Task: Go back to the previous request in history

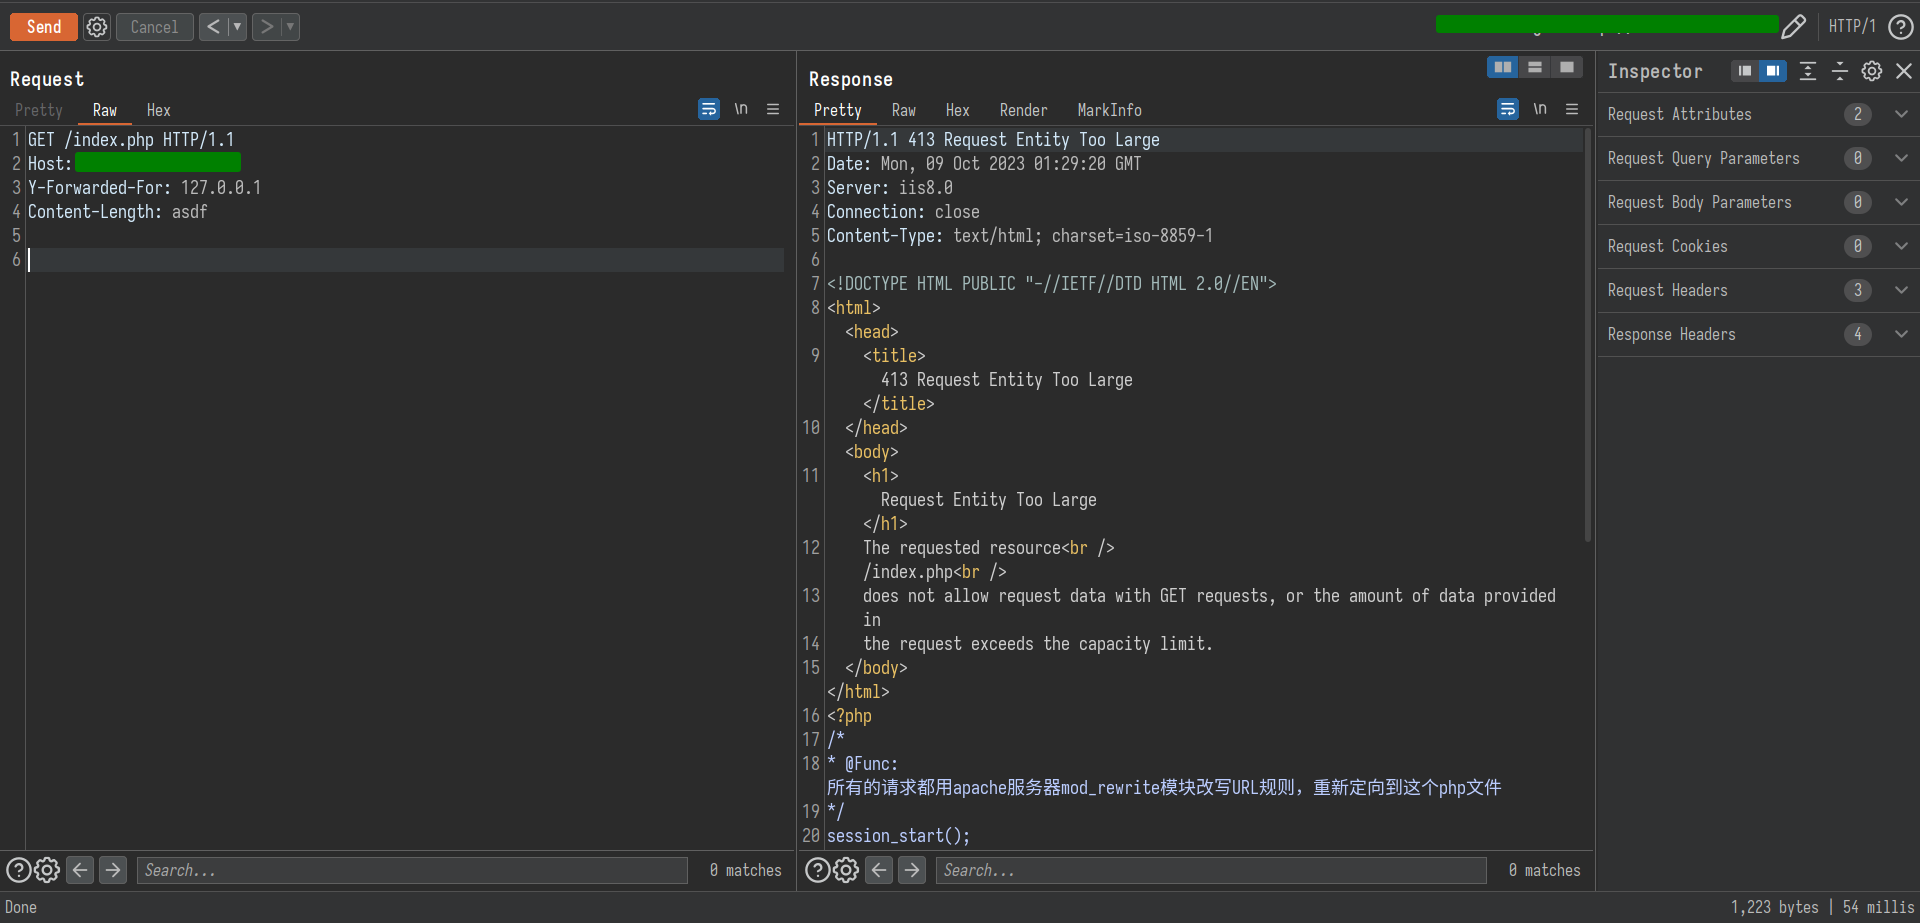Action: tap(213, 27)
